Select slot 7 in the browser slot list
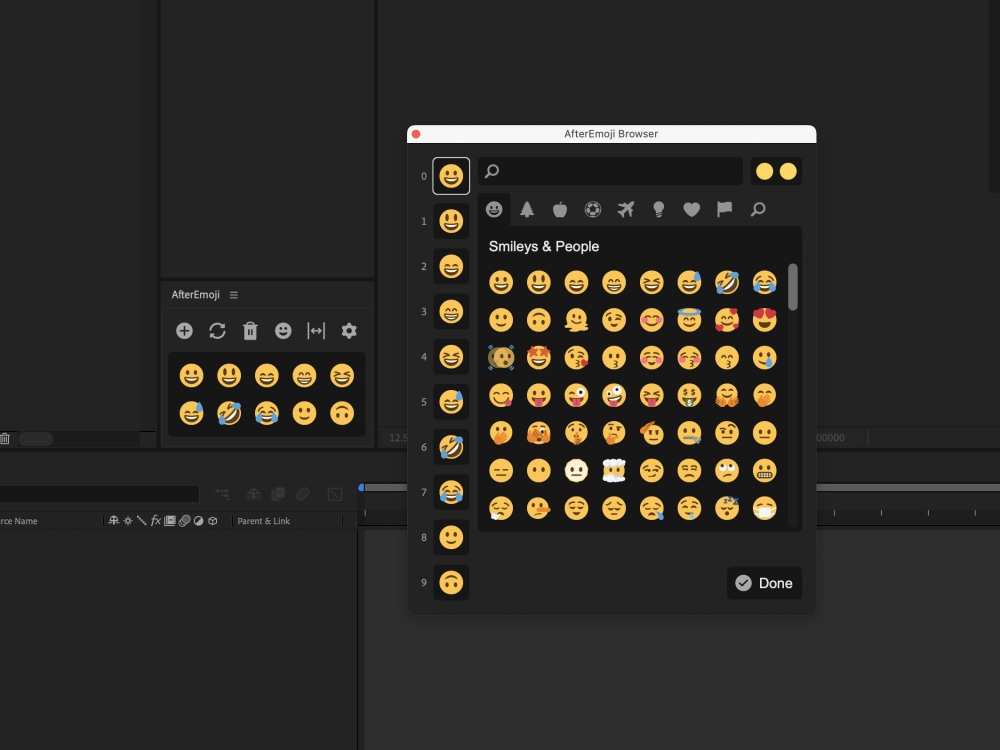Viewport: 1000px width, 750px height. click(451, 492)
